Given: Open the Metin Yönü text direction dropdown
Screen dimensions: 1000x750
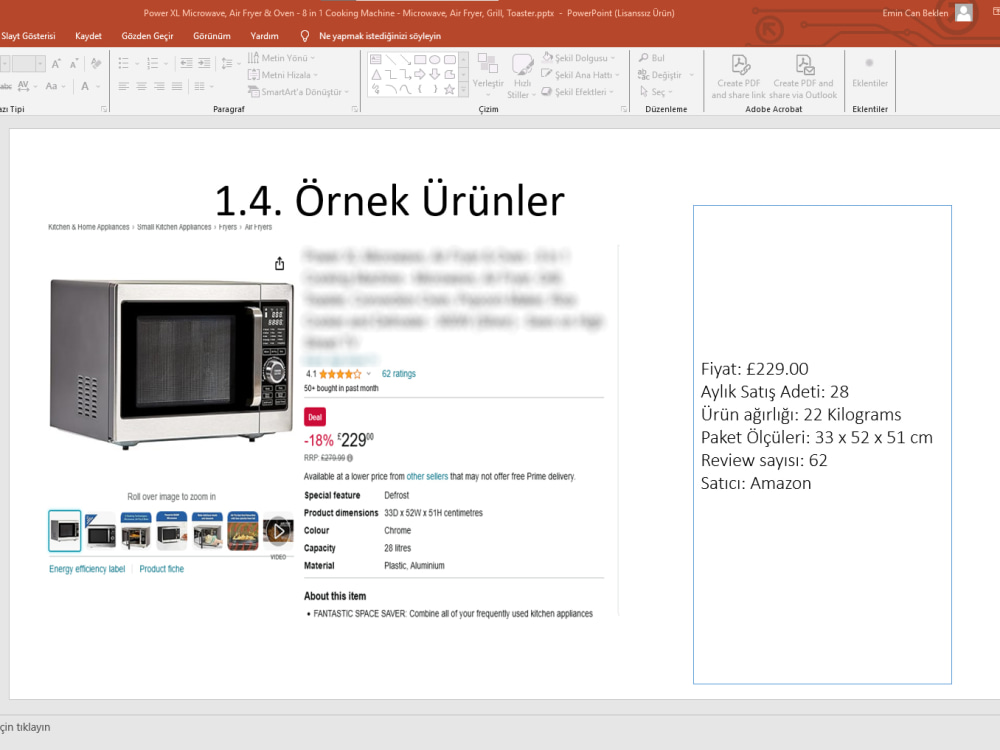Looking at the screenshot, I should click(x=281, y=57).
